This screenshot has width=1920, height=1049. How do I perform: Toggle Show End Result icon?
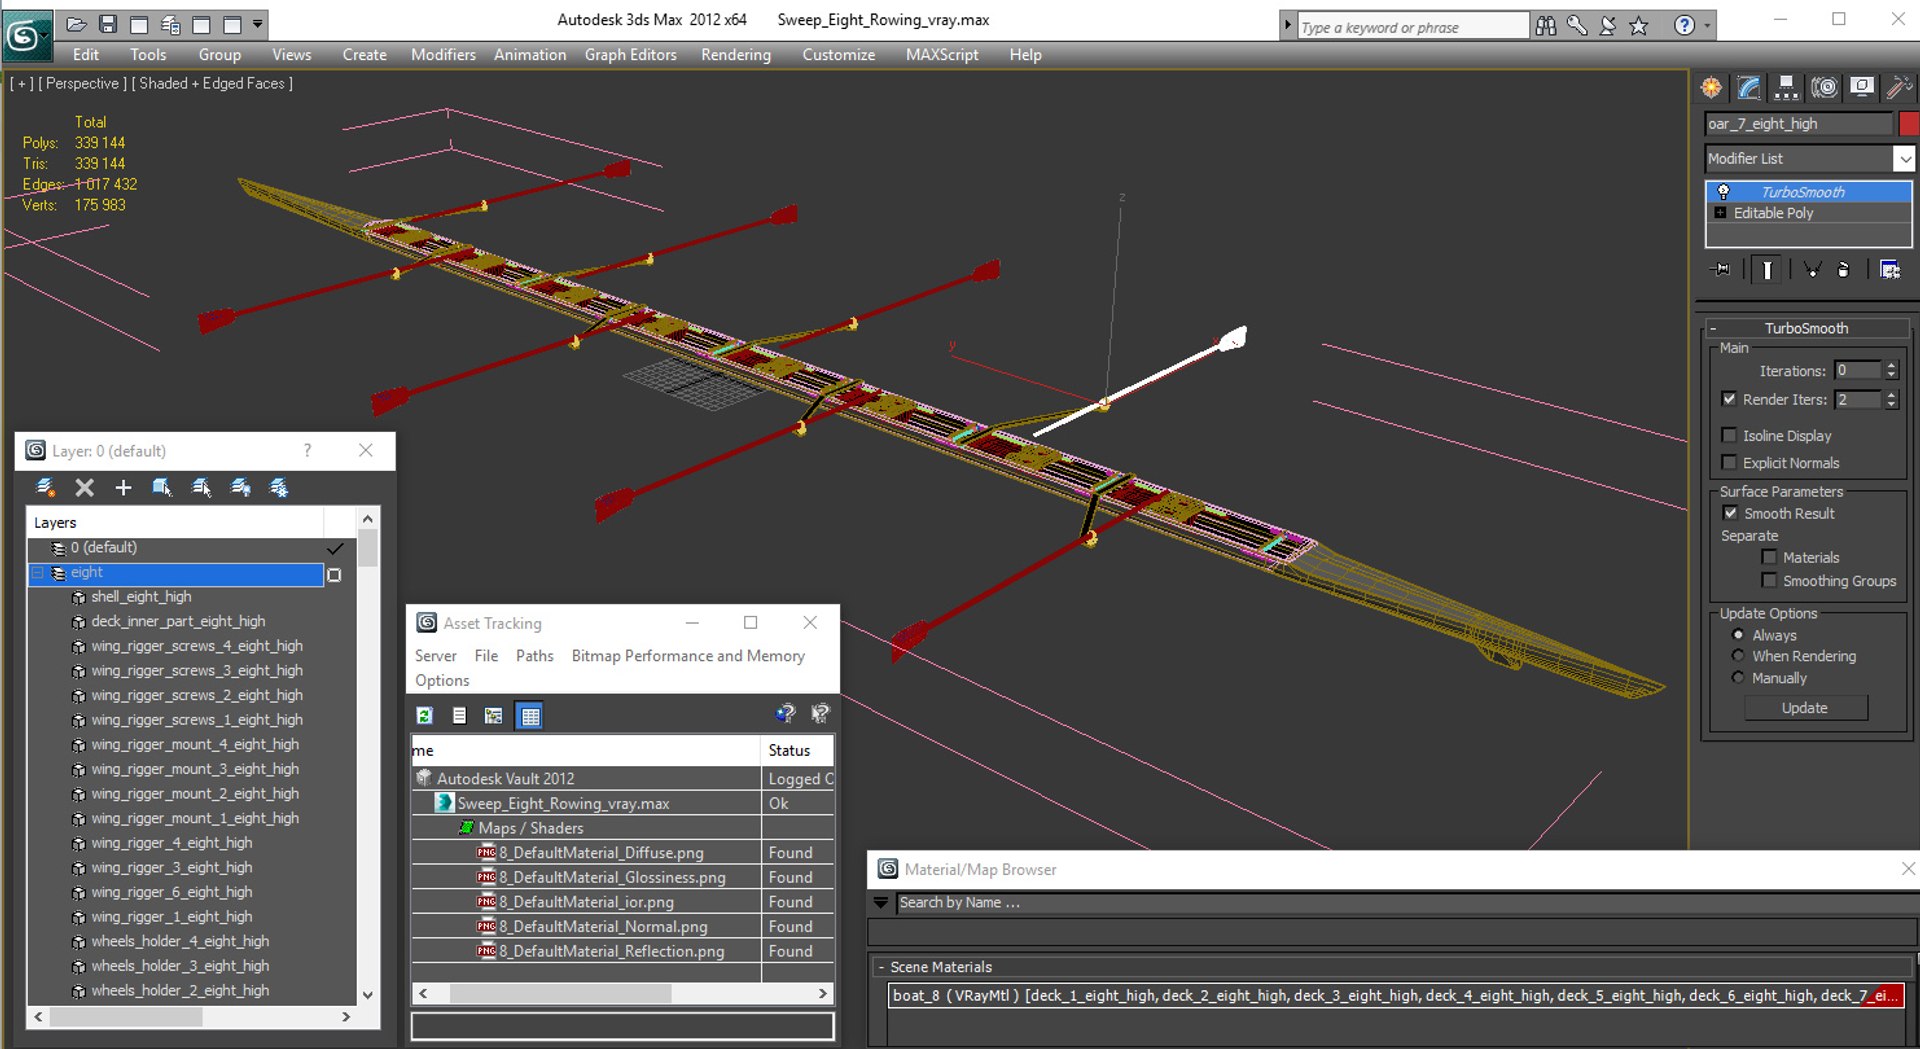pyautogui.click(x=1767, y=270)
